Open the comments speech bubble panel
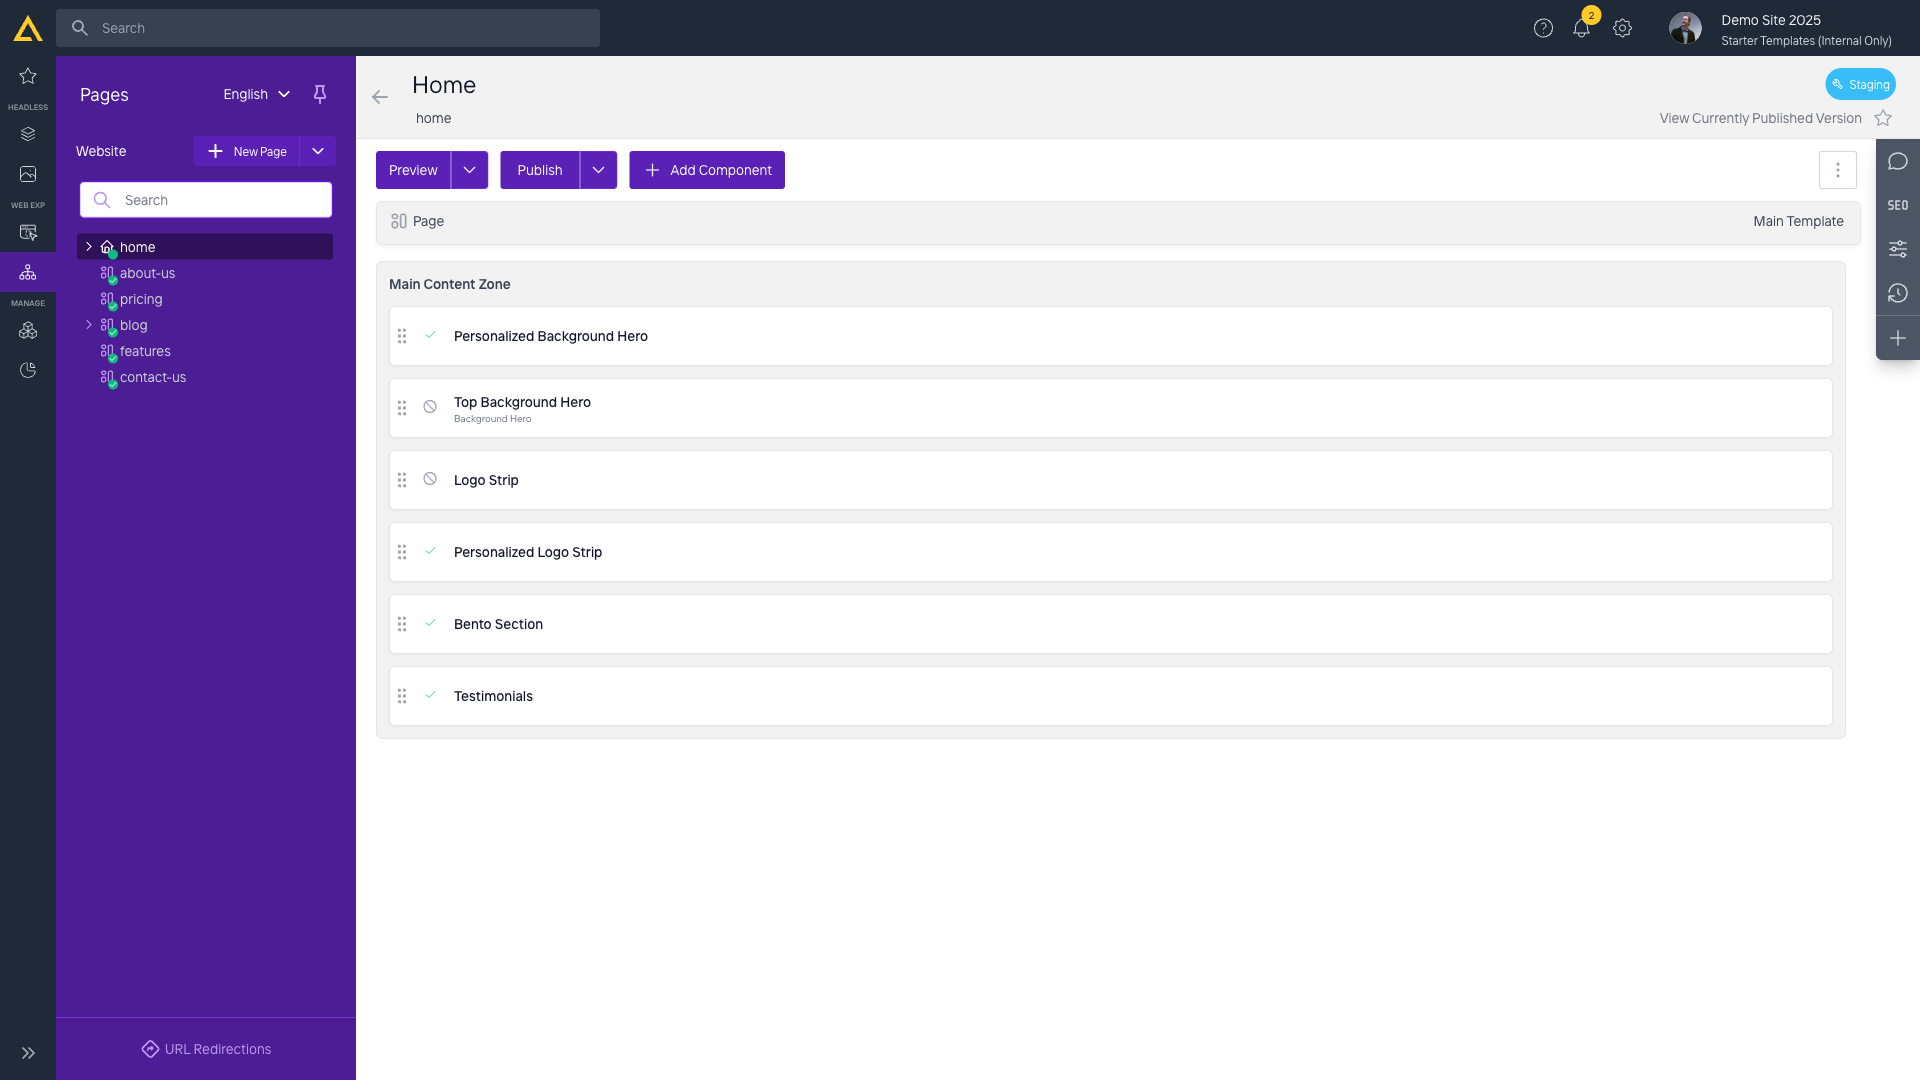1920x1080 pixels. pos(1898,161)
